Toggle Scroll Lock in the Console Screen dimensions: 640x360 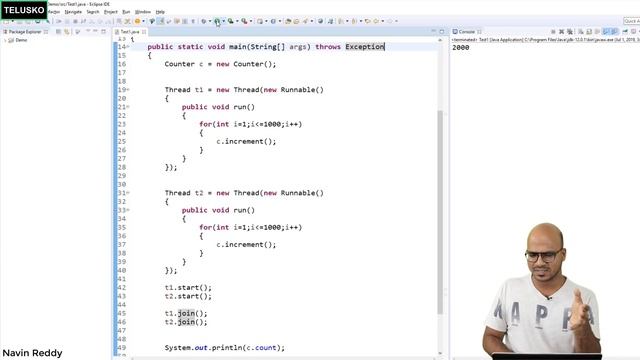tap(589, 31)
